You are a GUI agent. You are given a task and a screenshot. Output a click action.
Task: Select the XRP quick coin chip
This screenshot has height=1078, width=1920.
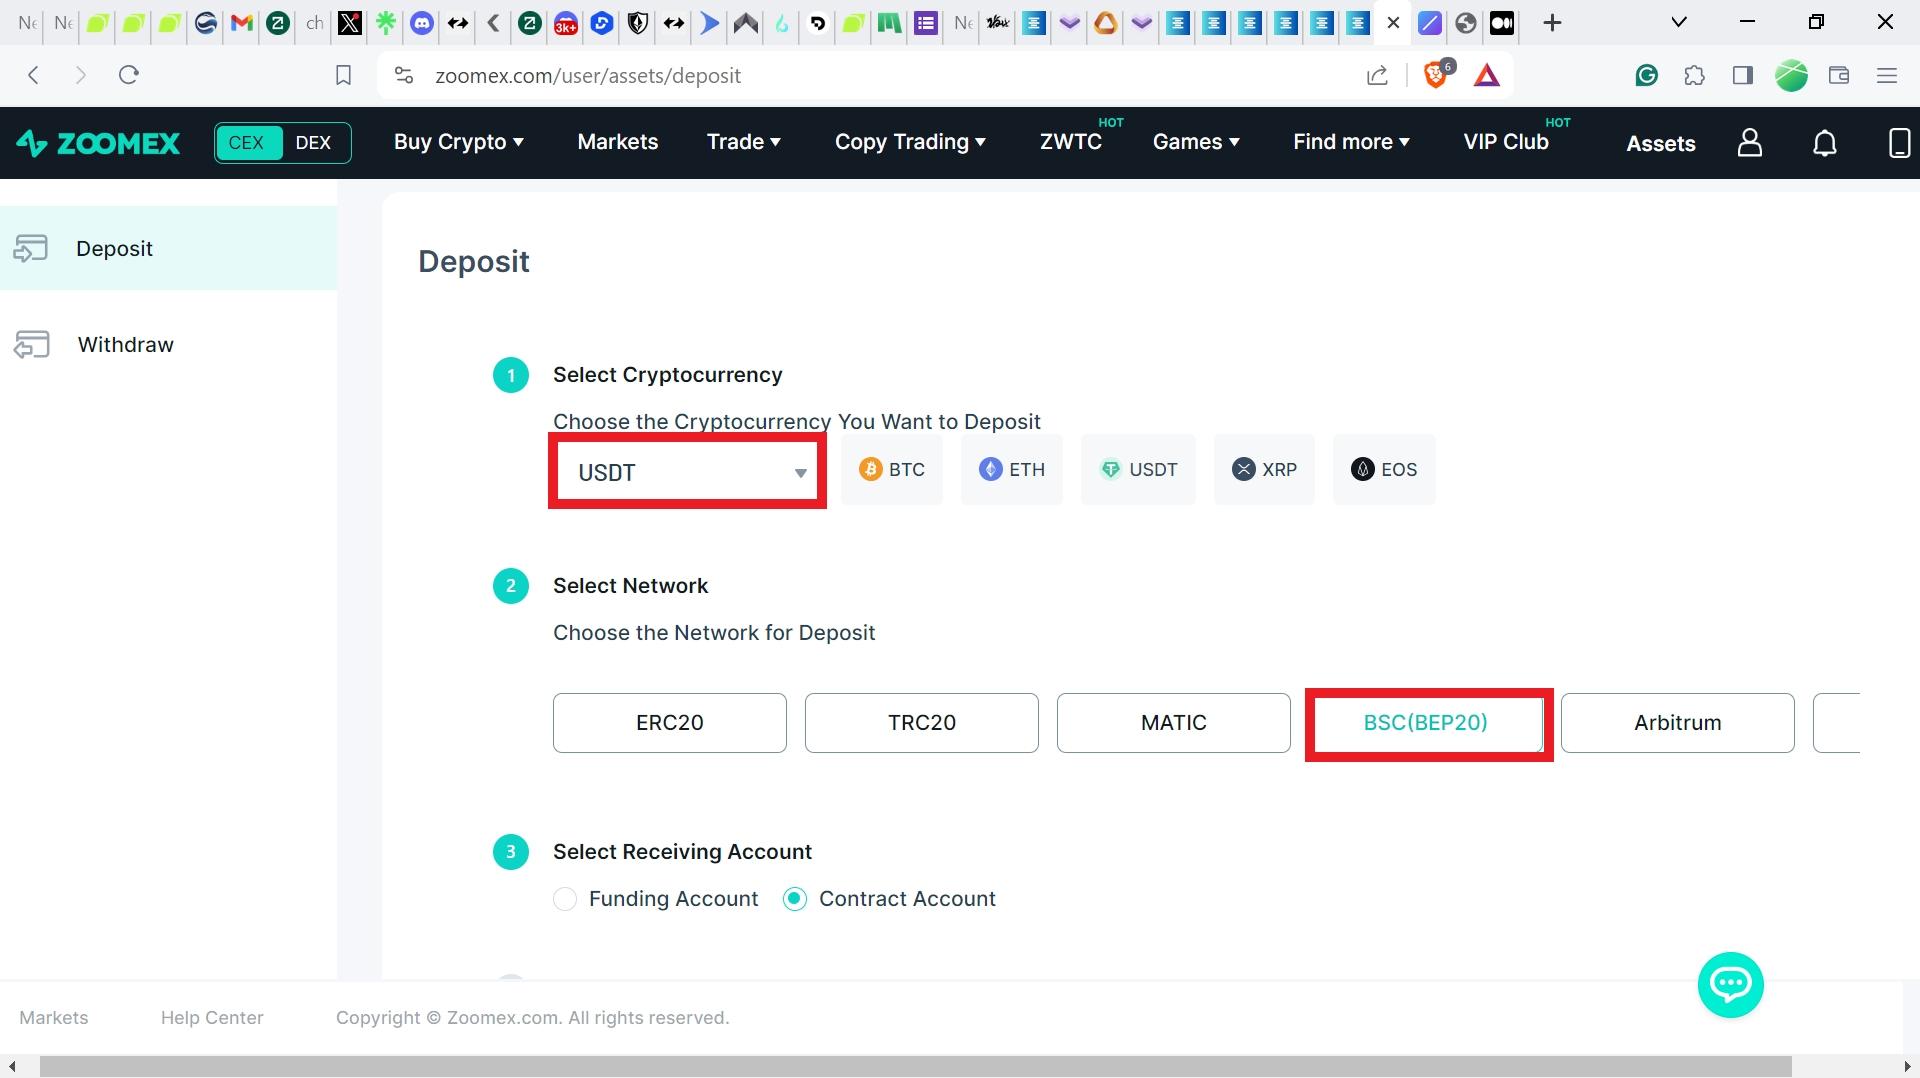[1264, 469]
